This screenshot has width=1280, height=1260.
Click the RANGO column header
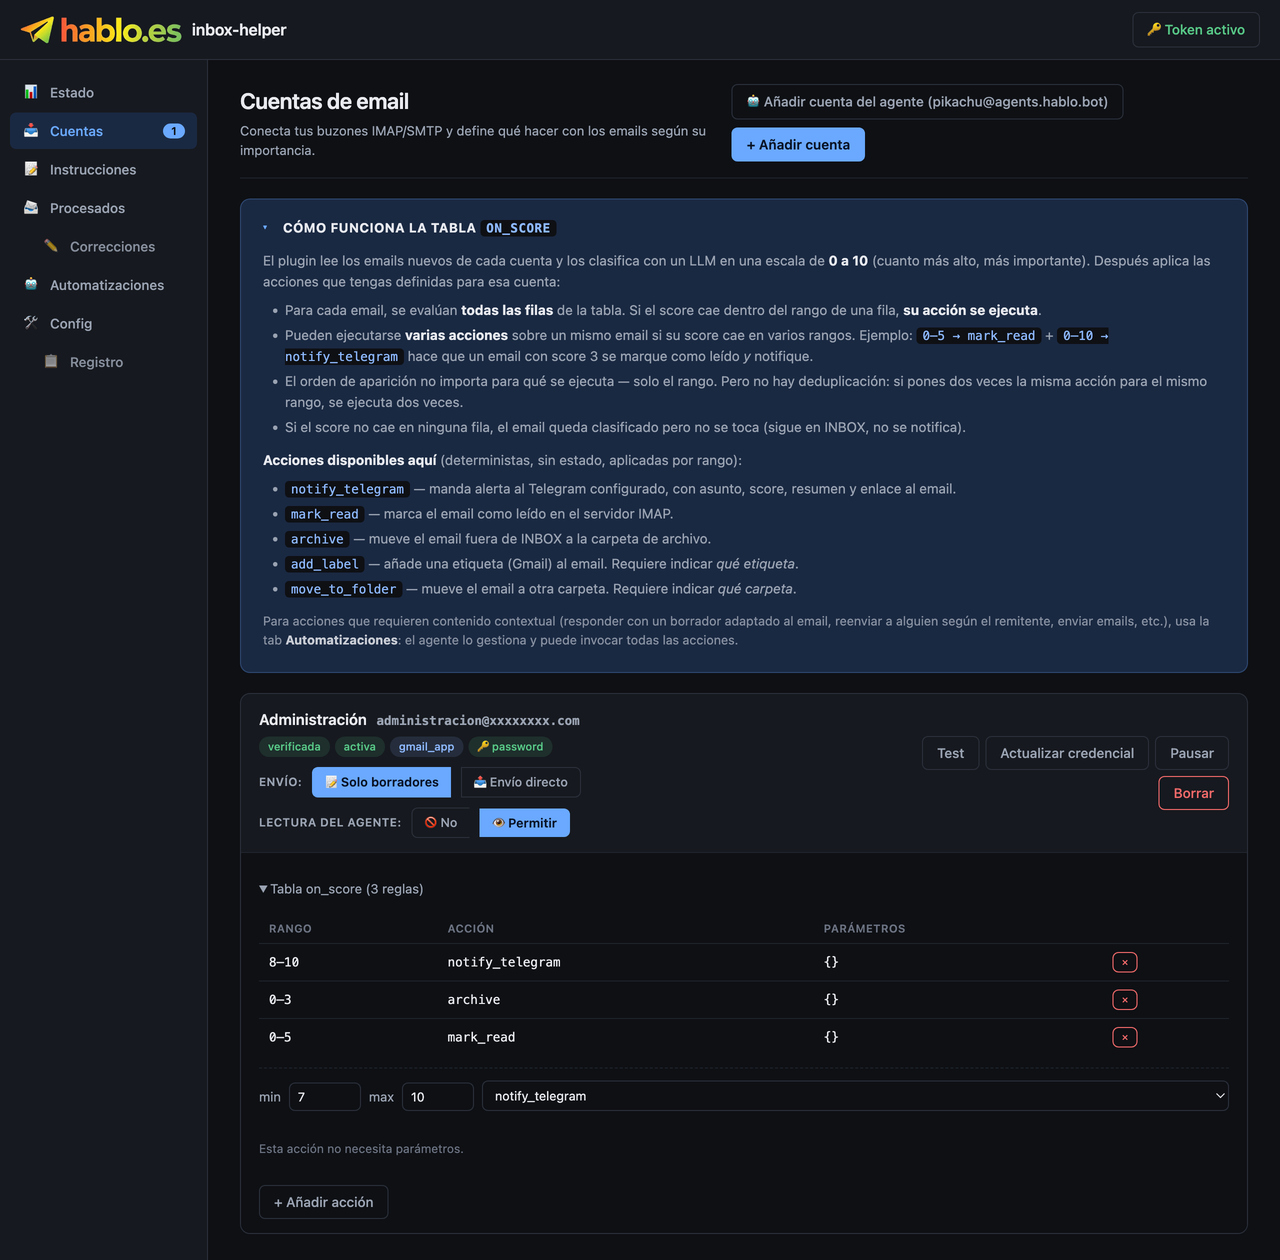290,929
